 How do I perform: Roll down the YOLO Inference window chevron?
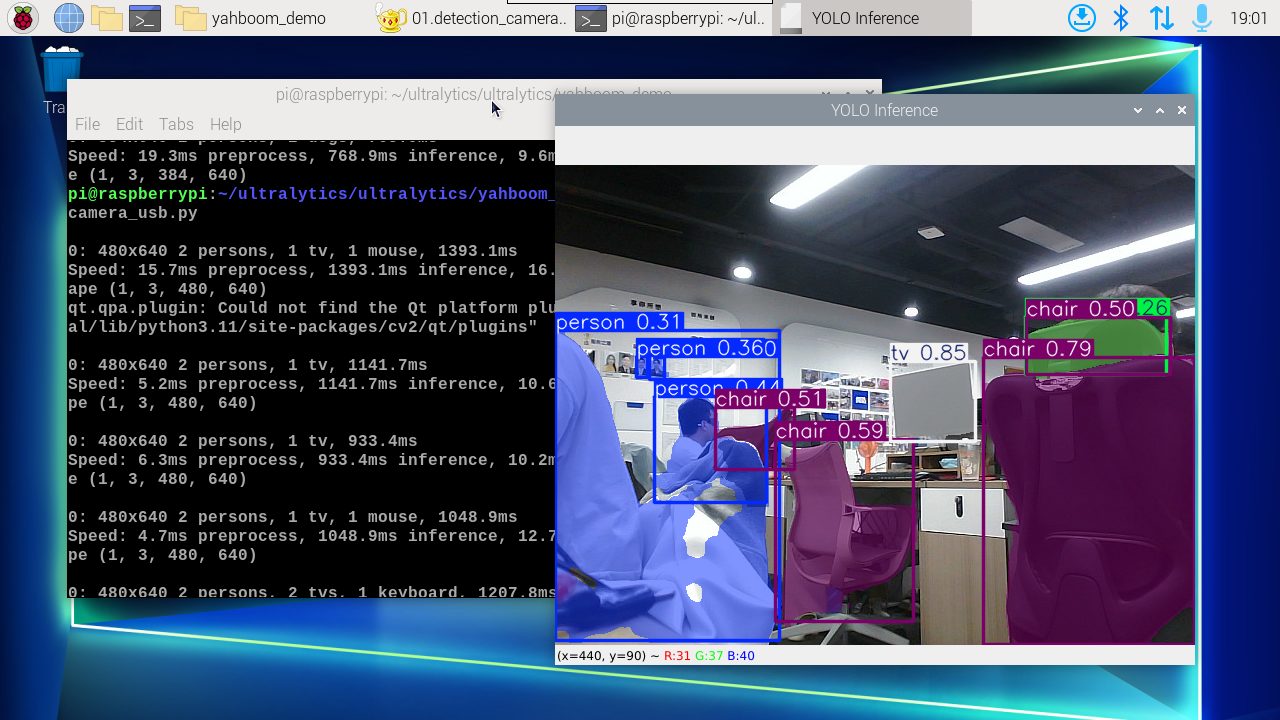click(1138, 111)
